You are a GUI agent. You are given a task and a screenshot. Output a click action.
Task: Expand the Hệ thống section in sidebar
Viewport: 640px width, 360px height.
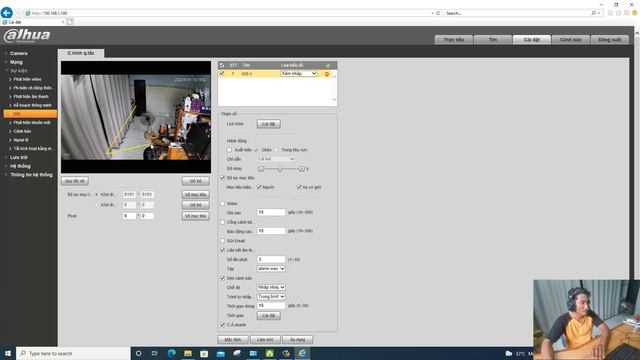[x=20, y=166]
